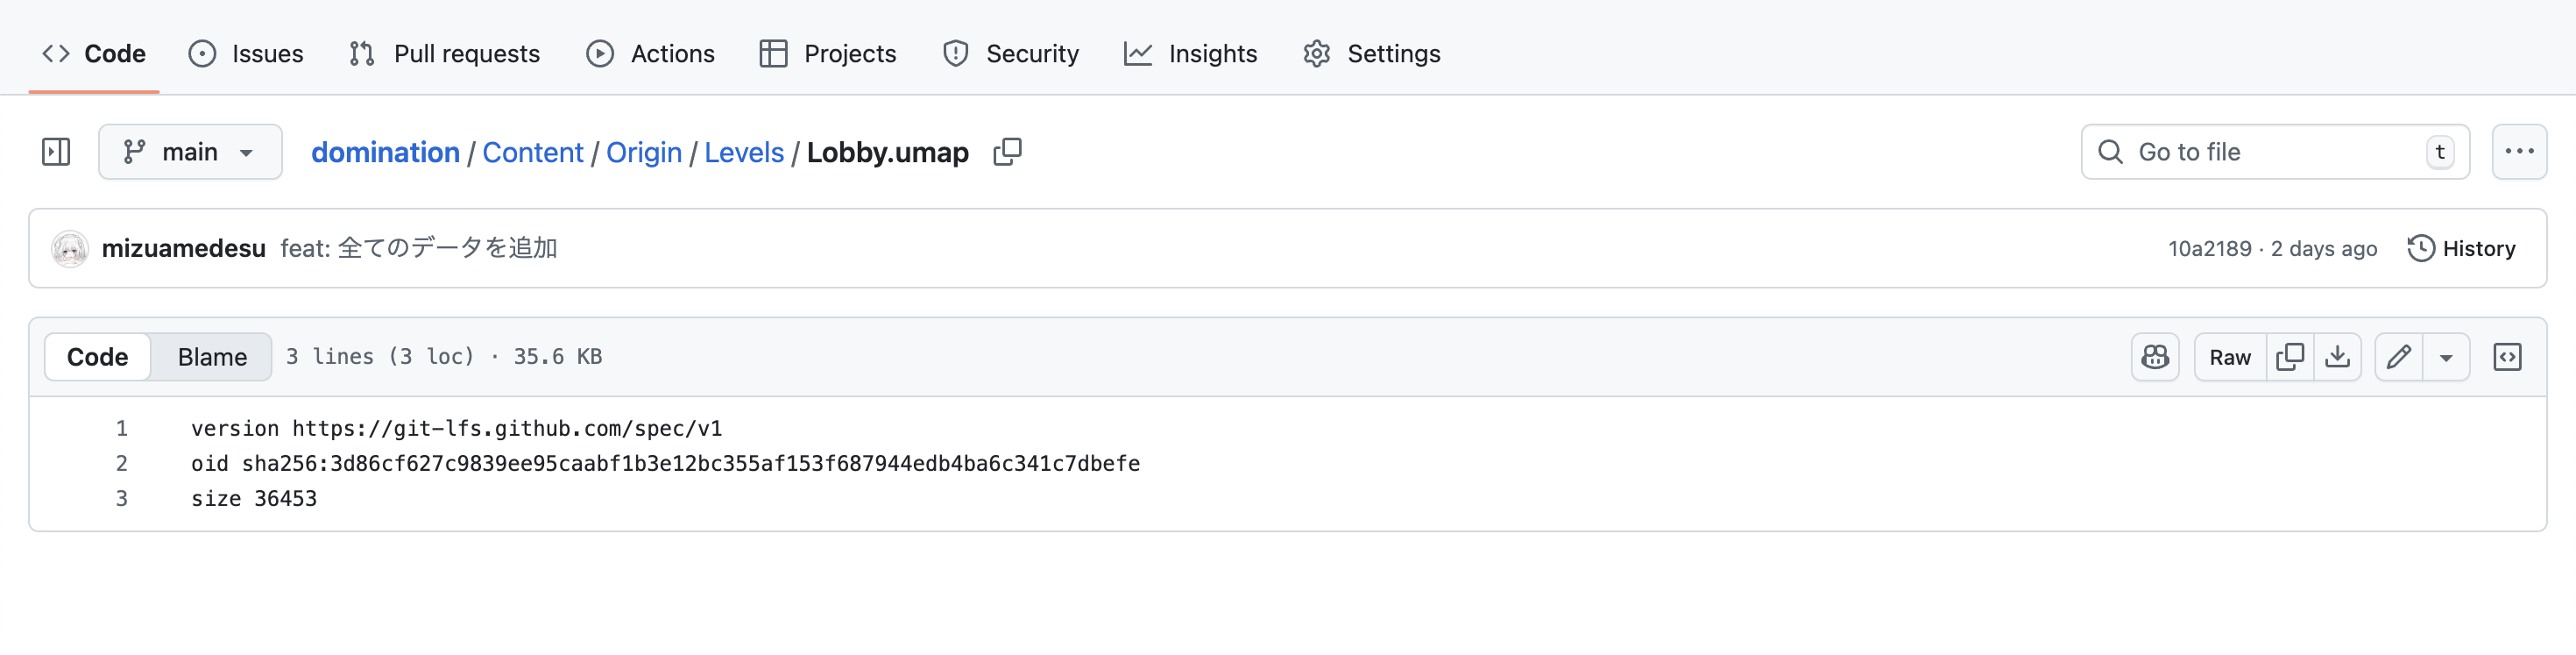The width and height of the screenshot is (2576, 655).
Task: Switch to Code view toggle
Action: point(97,357)
